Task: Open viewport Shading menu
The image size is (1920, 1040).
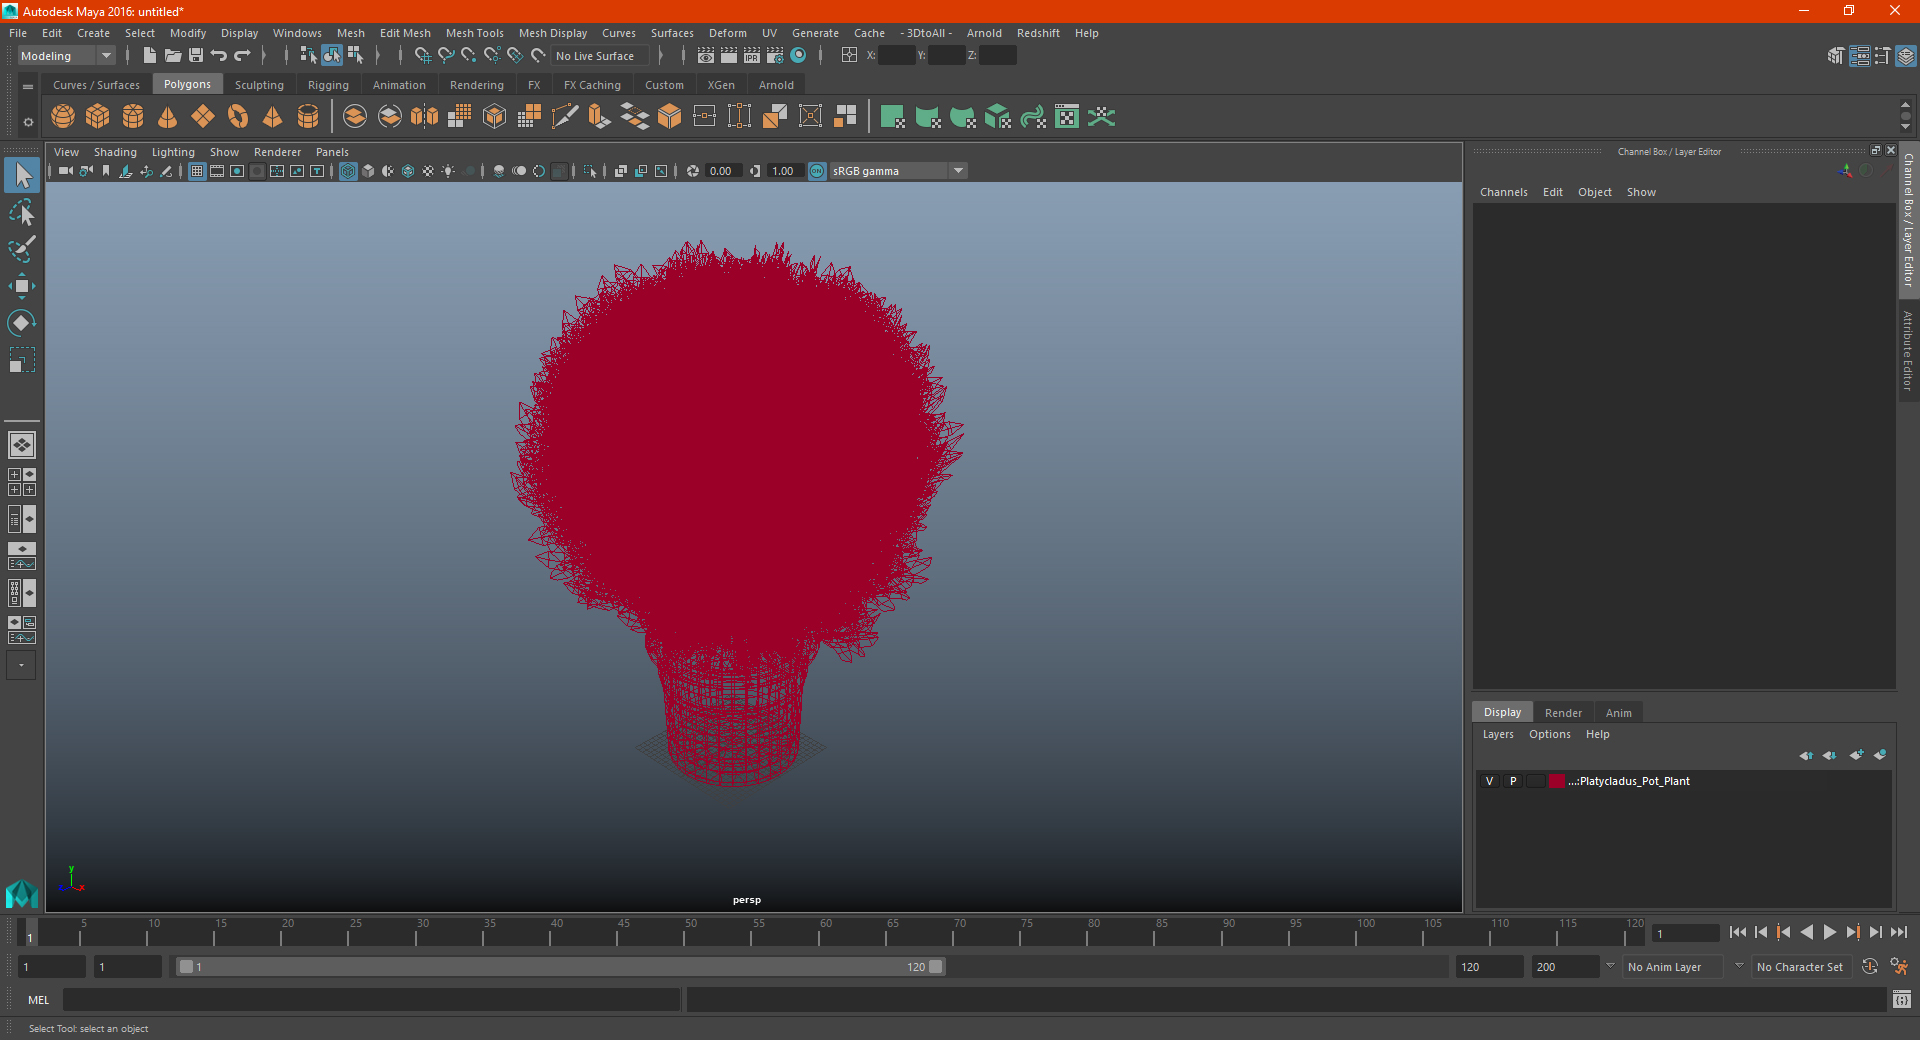Action: 115,152
